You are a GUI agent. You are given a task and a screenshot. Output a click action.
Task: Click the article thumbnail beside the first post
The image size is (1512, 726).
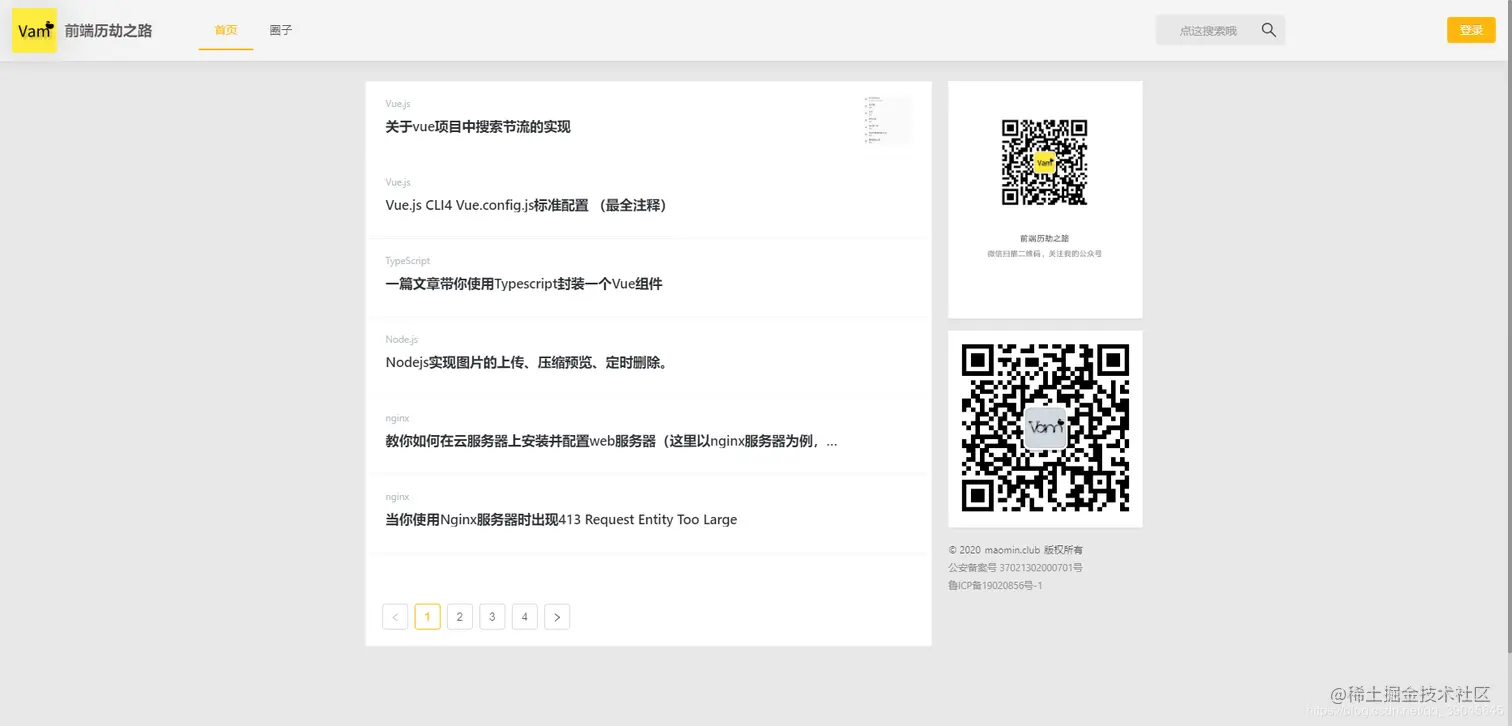[886, 120]
